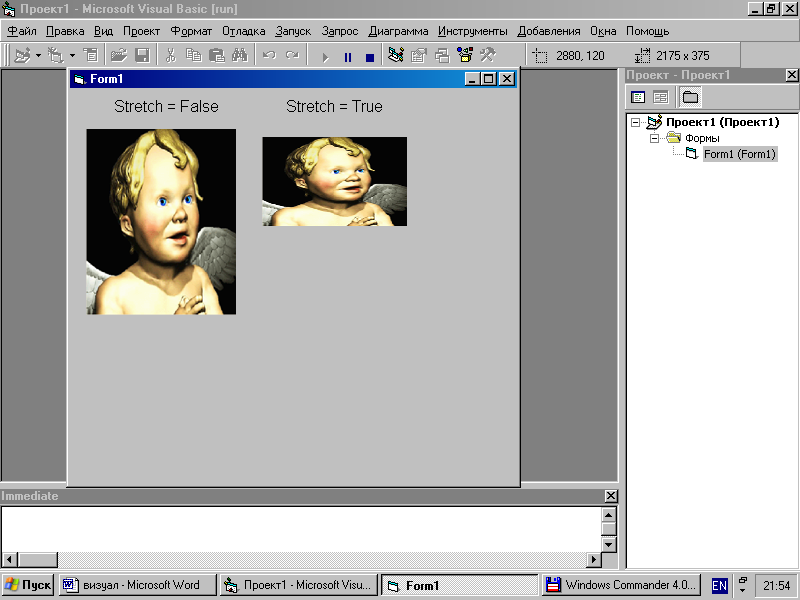Click the Open Project folder icon
This screenshot has height=600, width=800.
tap(119, 55)
